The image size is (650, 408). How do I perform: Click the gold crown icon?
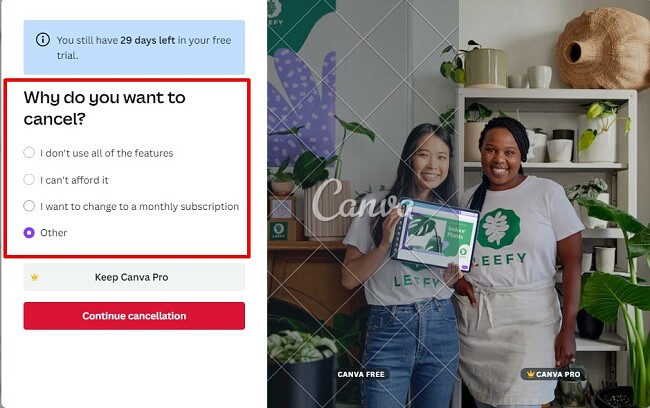point(35,277)
